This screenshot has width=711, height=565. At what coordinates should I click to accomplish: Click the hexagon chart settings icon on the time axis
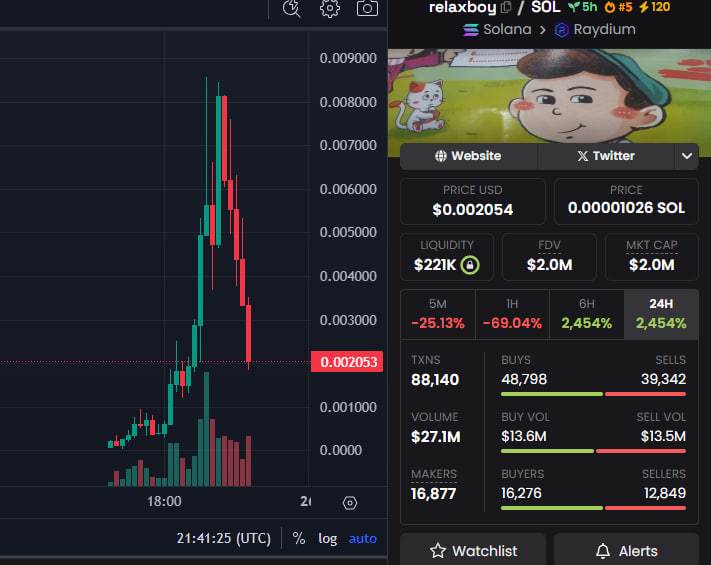click(x=350, y=502)
